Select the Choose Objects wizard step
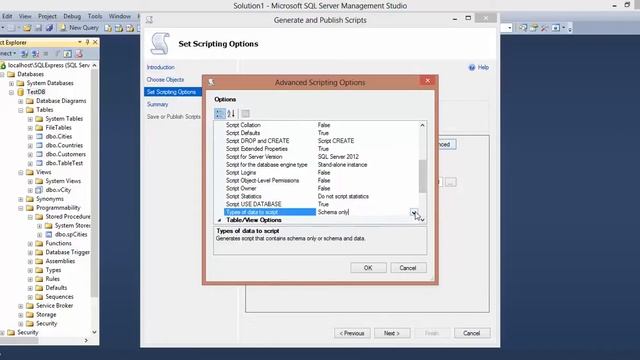 [165, 80]
